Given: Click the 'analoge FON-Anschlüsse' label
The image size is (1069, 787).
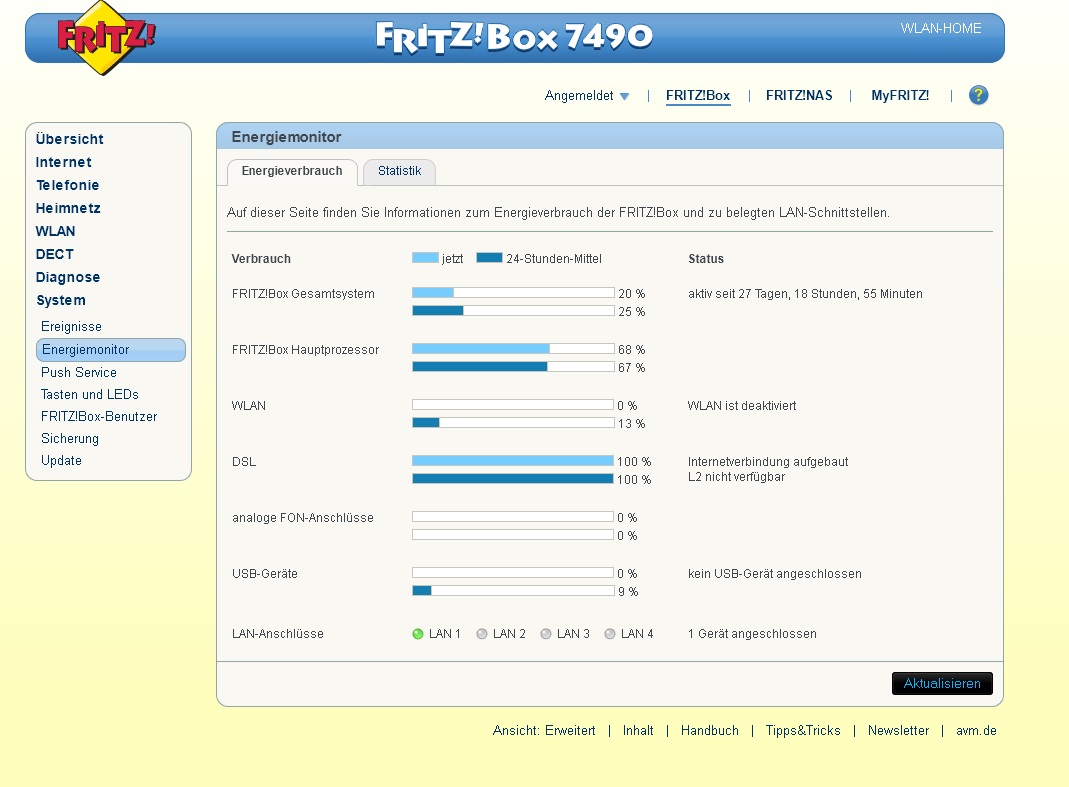Looking at the screenshot, I should [303, 518].
